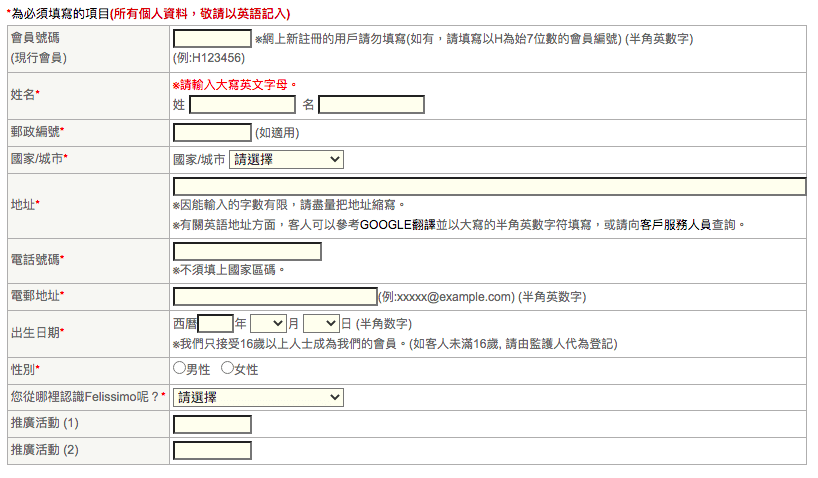Click the 郵政編號 postal code field
The width and height of the screenshot is (818, 478).
[212, 133]
